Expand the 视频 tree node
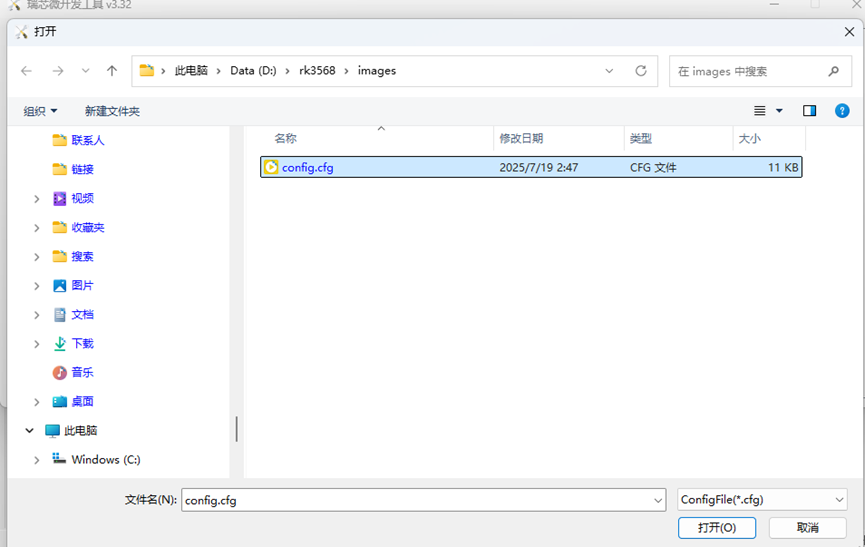This screenshot has height=547, width=865. tap(36, 199)
